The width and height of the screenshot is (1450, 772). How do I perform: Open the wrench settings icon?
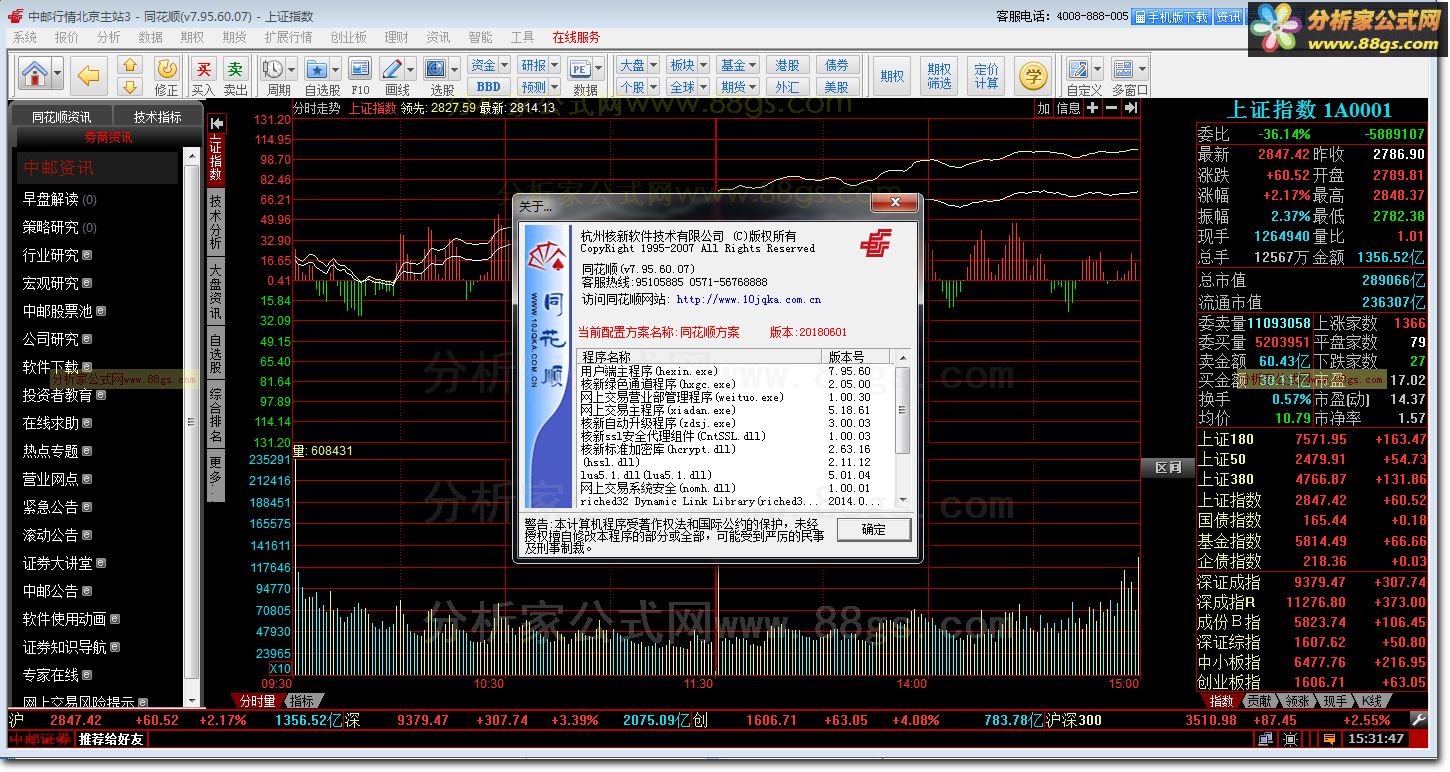click(1418, 719)
